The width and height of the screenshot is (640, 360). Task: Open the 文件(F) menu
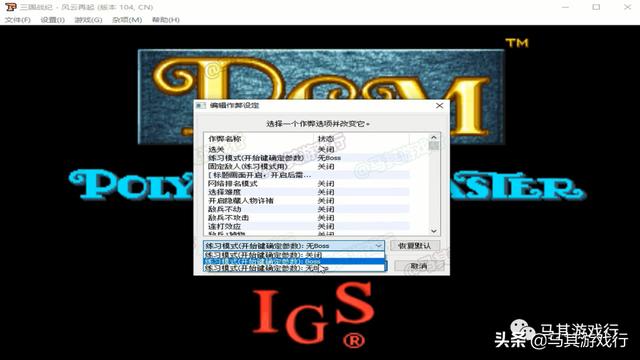(x=18, y=20)
